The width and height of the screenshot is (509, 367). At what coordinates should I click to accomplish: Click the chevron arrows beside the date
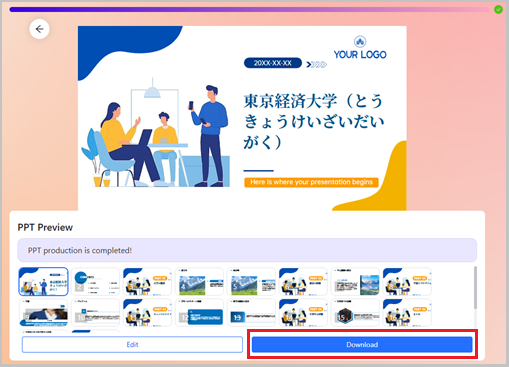[316, 64]
